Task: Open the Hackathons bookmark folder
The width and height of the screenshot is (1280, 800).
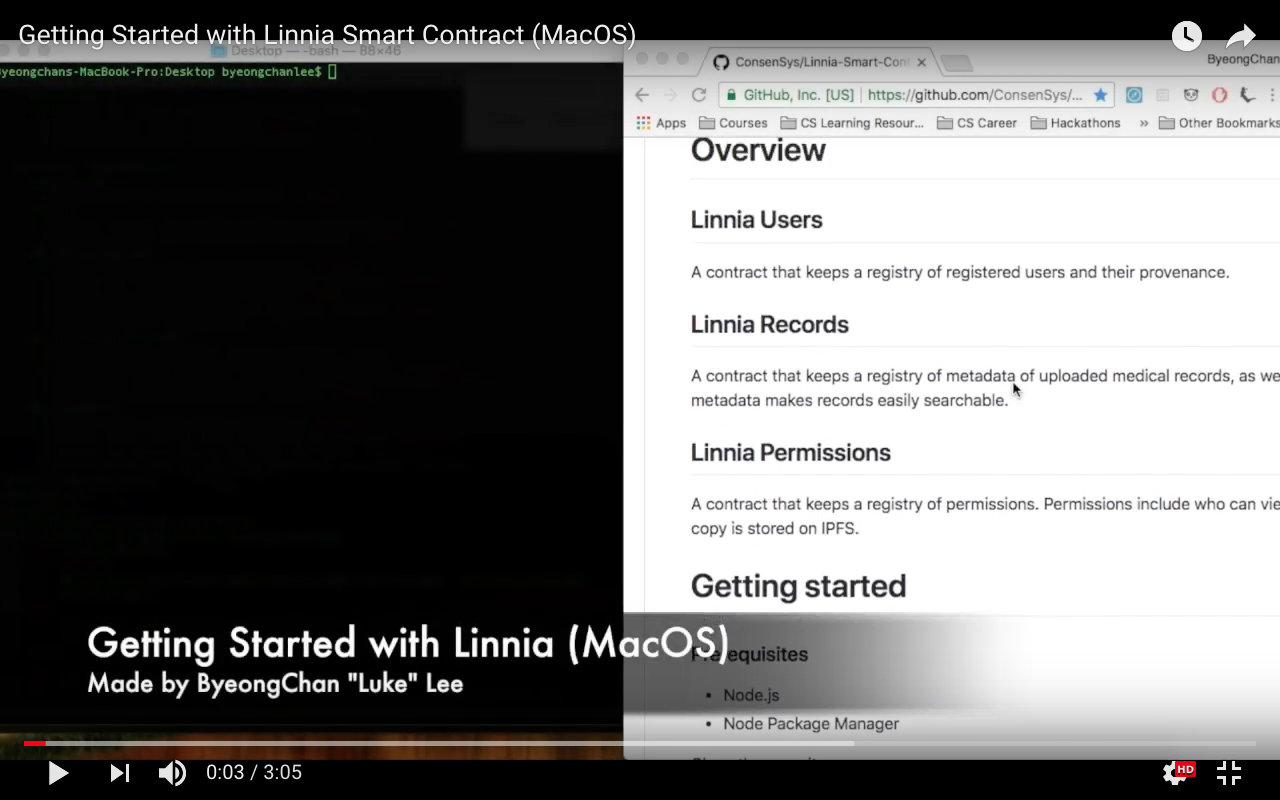Action: (x=1075, y=123)
